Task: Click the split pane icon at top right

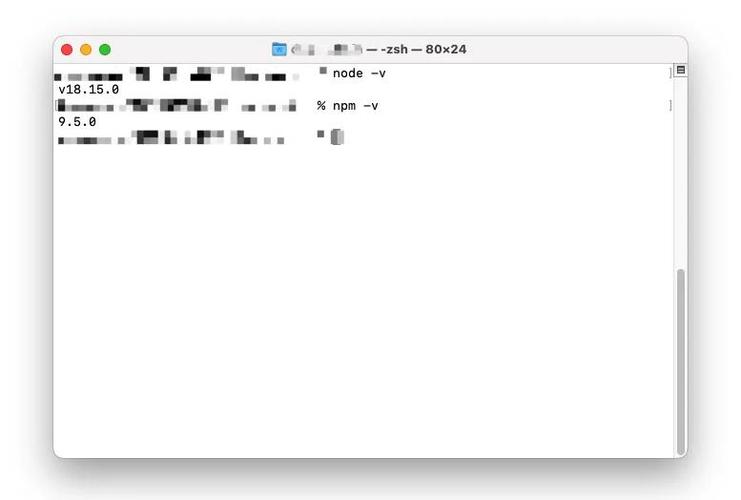Action: pyautogui.click(x=680, y=71)
